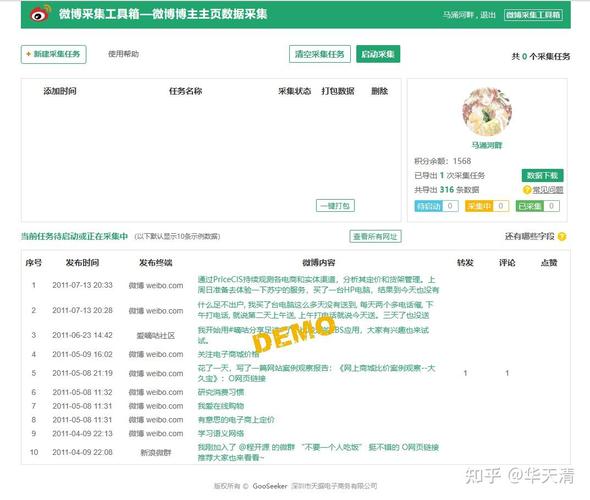Select the 采集中 status badge
The image size is (590, 500).
pyautogui.click(x=487, y=206)
